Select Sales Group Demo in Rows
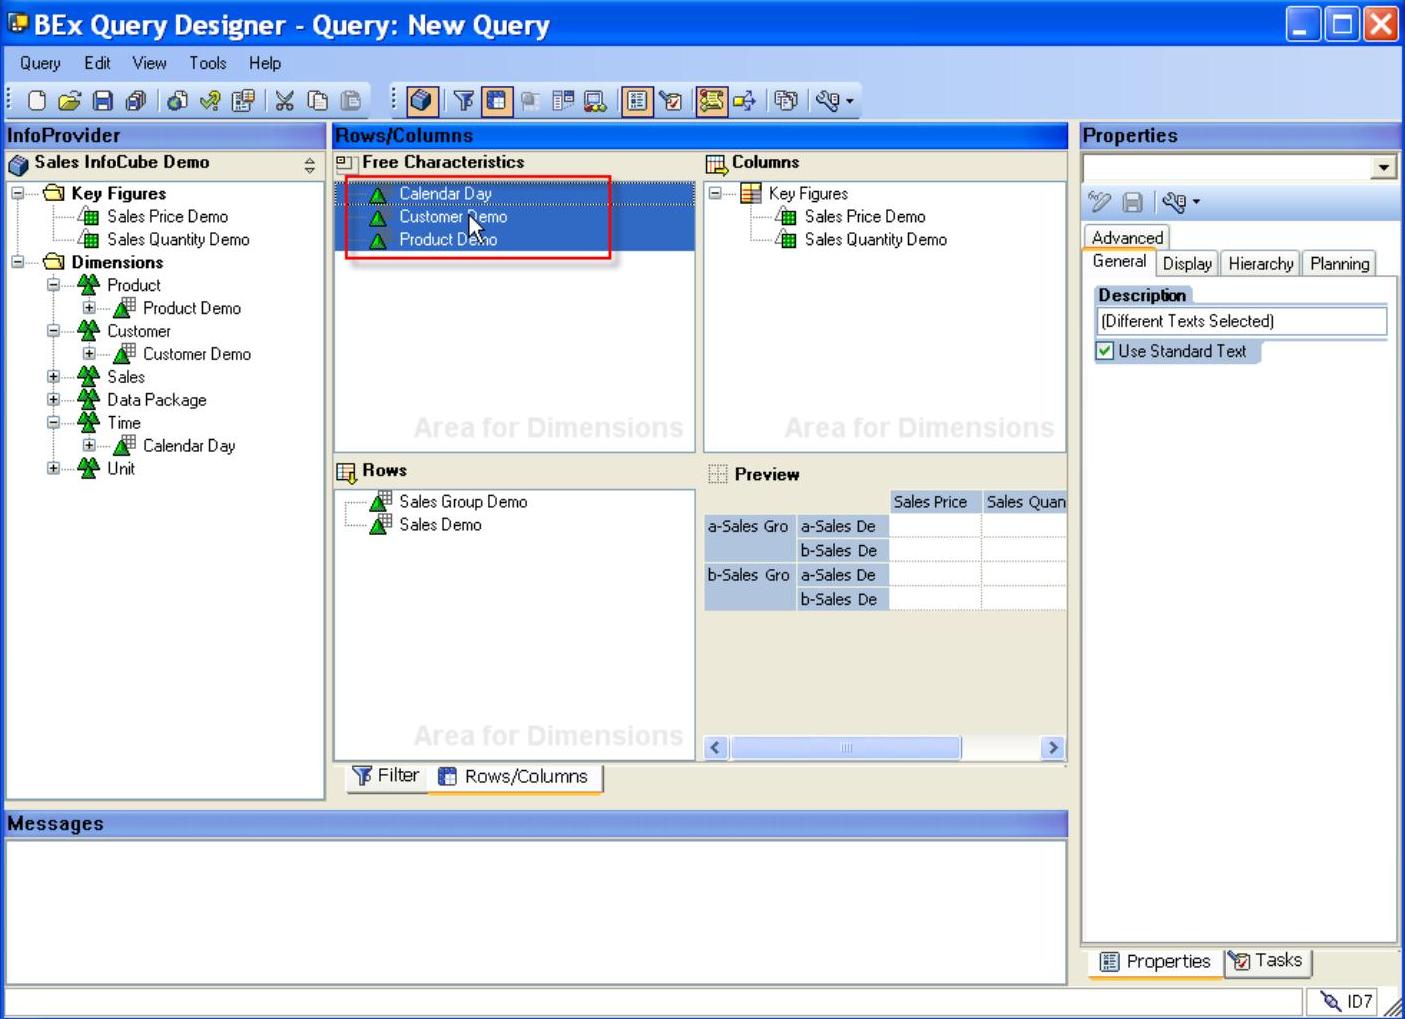The width and height of the screenshot is (1405, 1019). [x=462, y=502]
